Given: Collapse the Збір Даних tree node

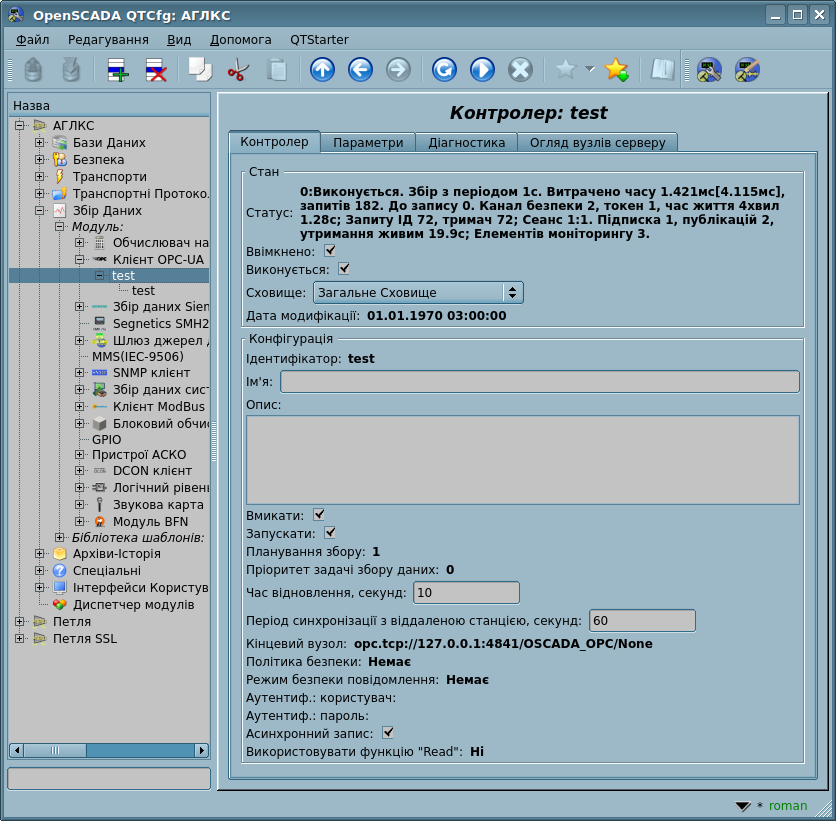Looking at the screenshot, I should [x=40, y=211].
